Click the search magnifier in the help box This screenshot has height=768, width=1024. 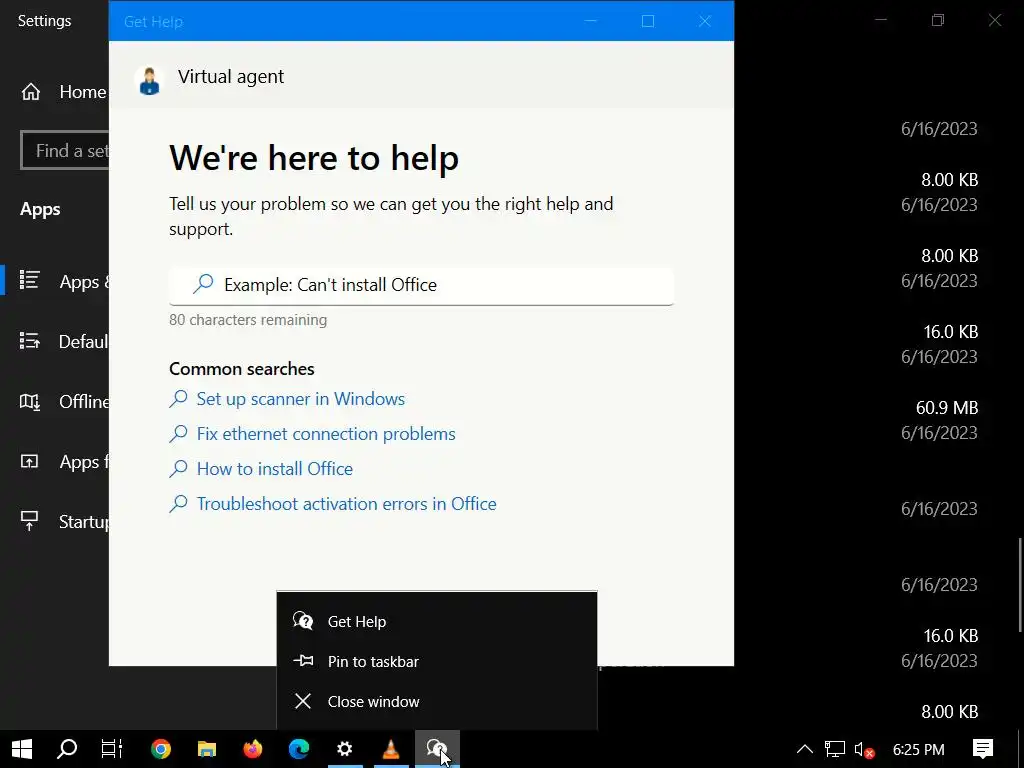click(203, 284)
